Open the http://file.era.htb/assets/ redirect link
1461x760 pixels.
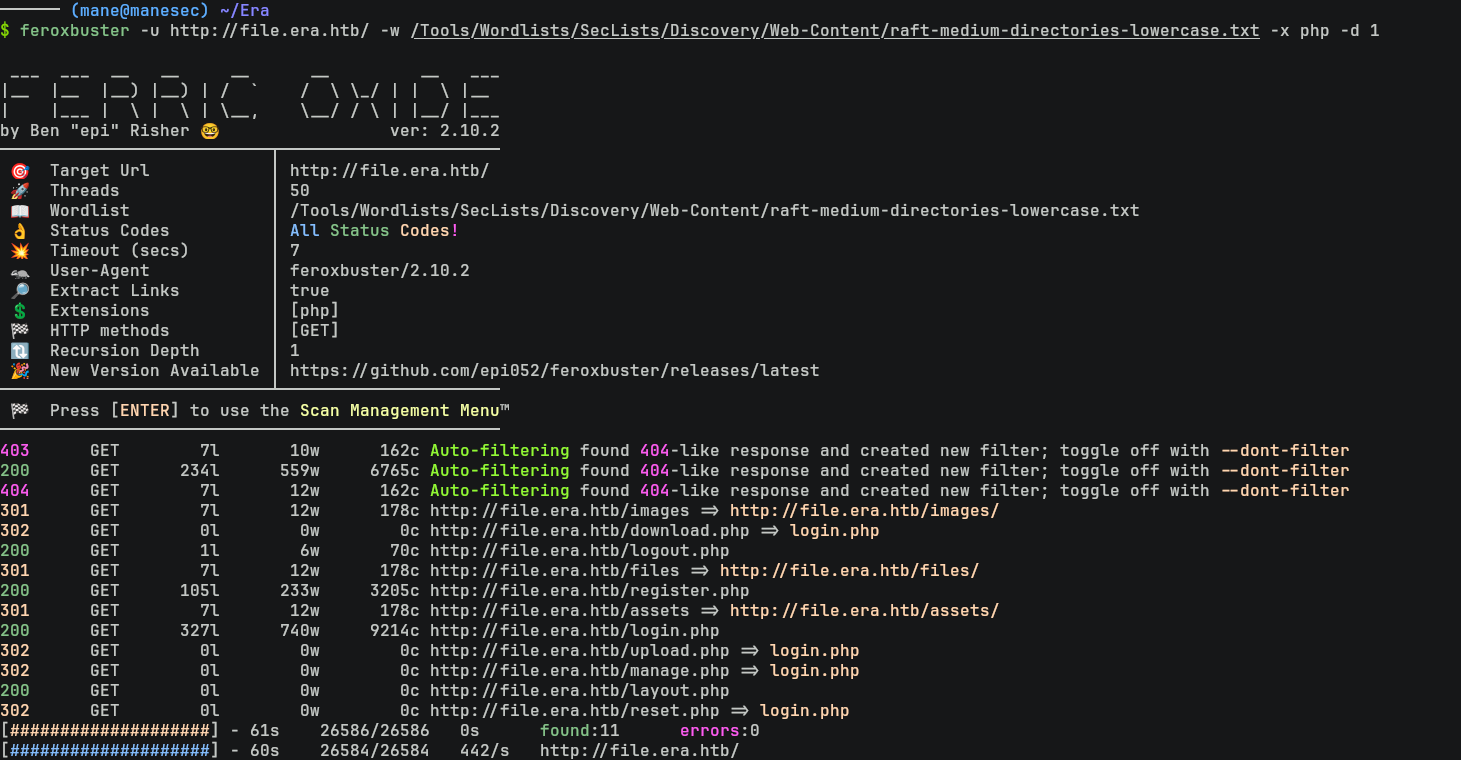(x=864, y=611)
